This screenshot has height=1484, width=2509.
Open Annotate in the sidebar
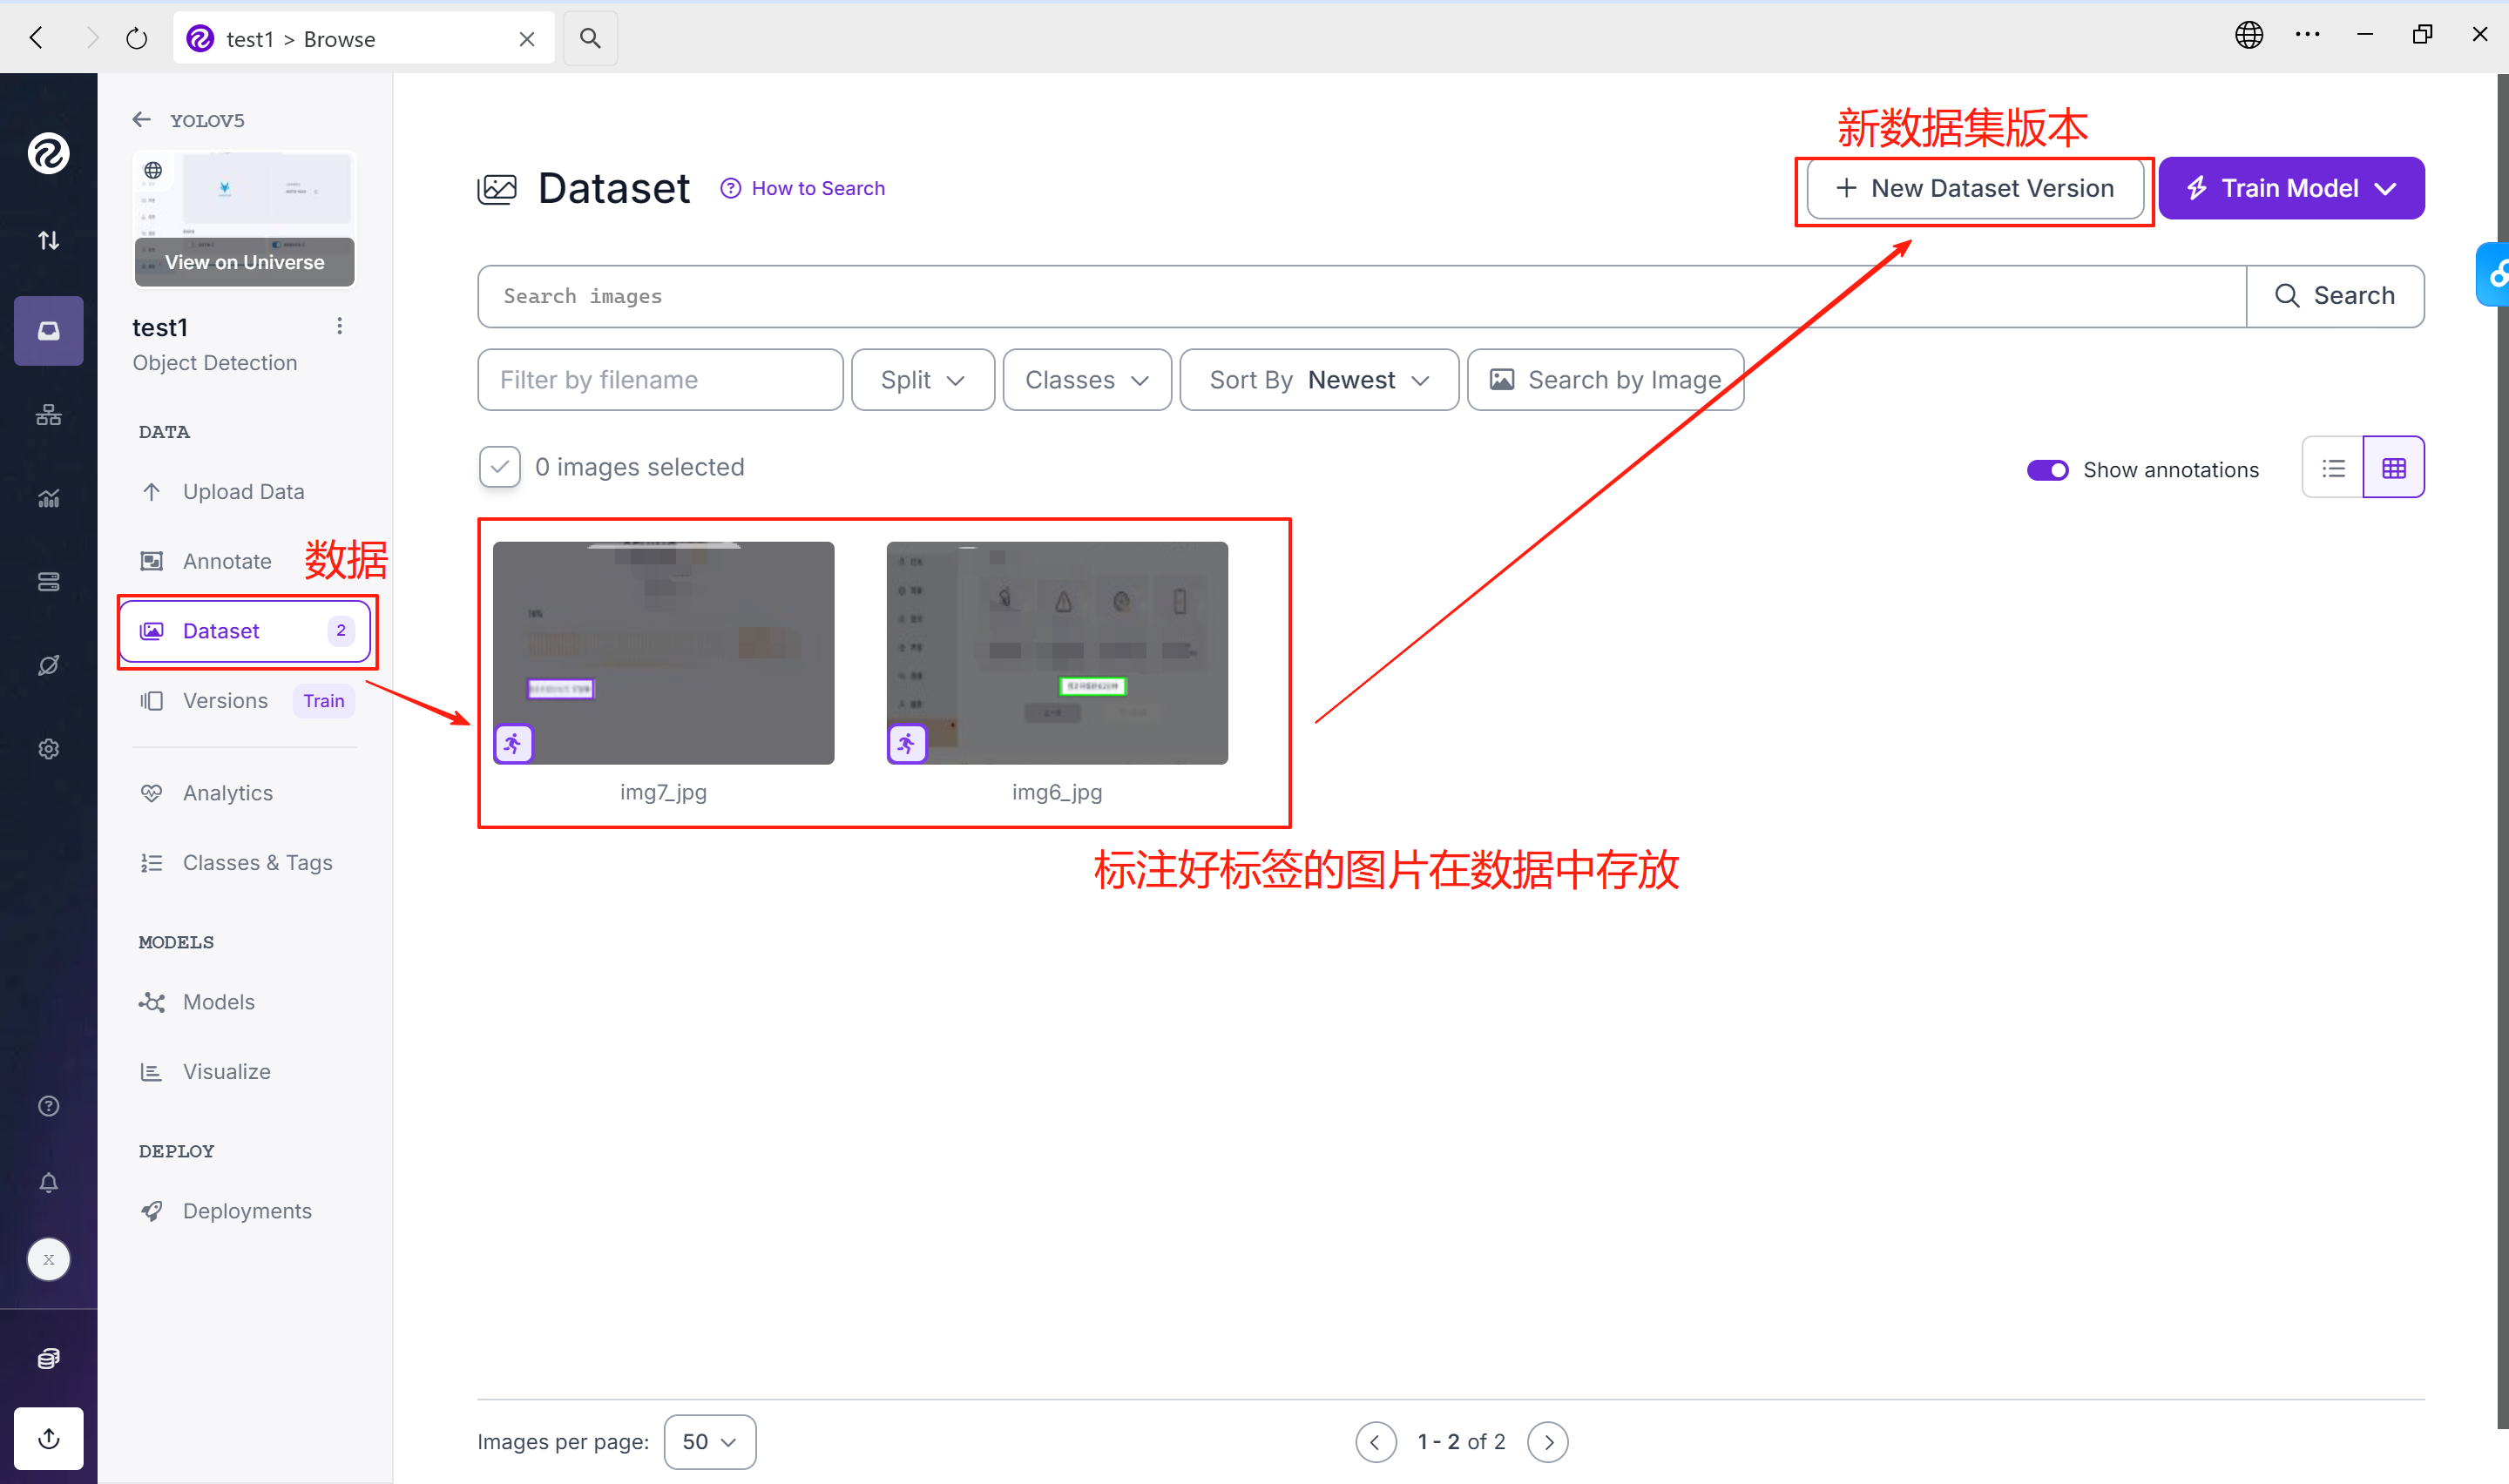[x=227, y=561]
